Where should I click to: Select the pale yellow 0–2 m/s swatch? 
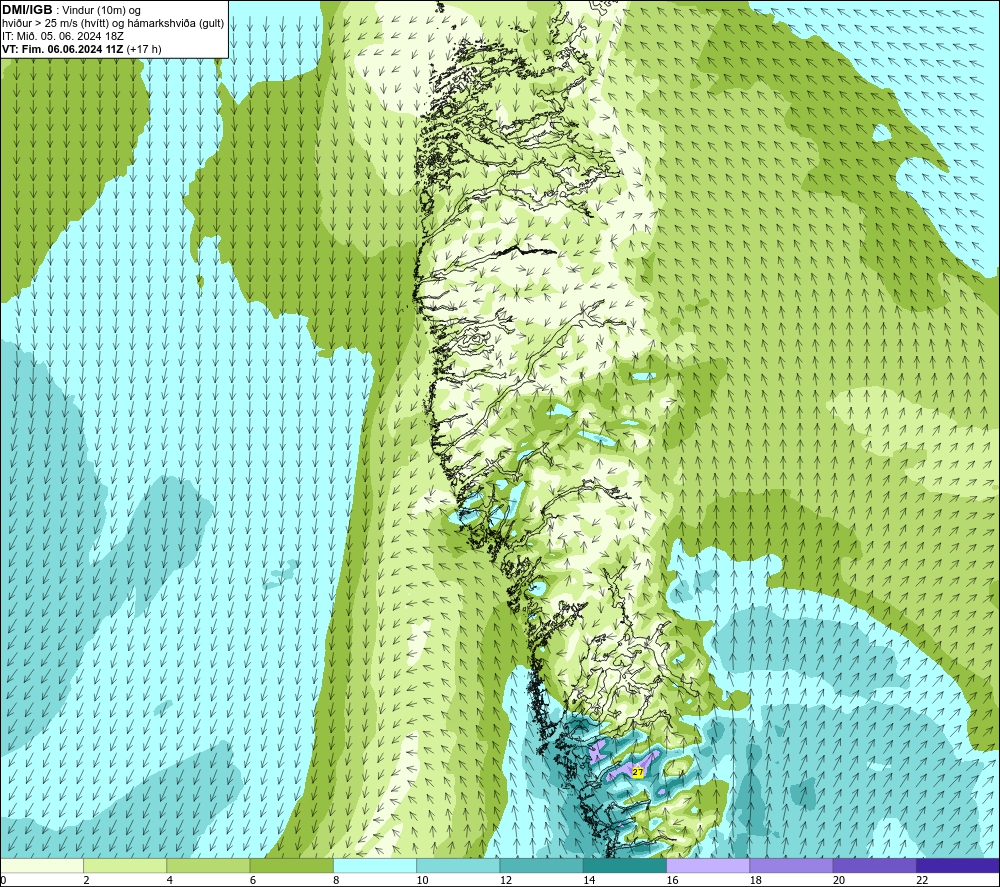point(42,865)
